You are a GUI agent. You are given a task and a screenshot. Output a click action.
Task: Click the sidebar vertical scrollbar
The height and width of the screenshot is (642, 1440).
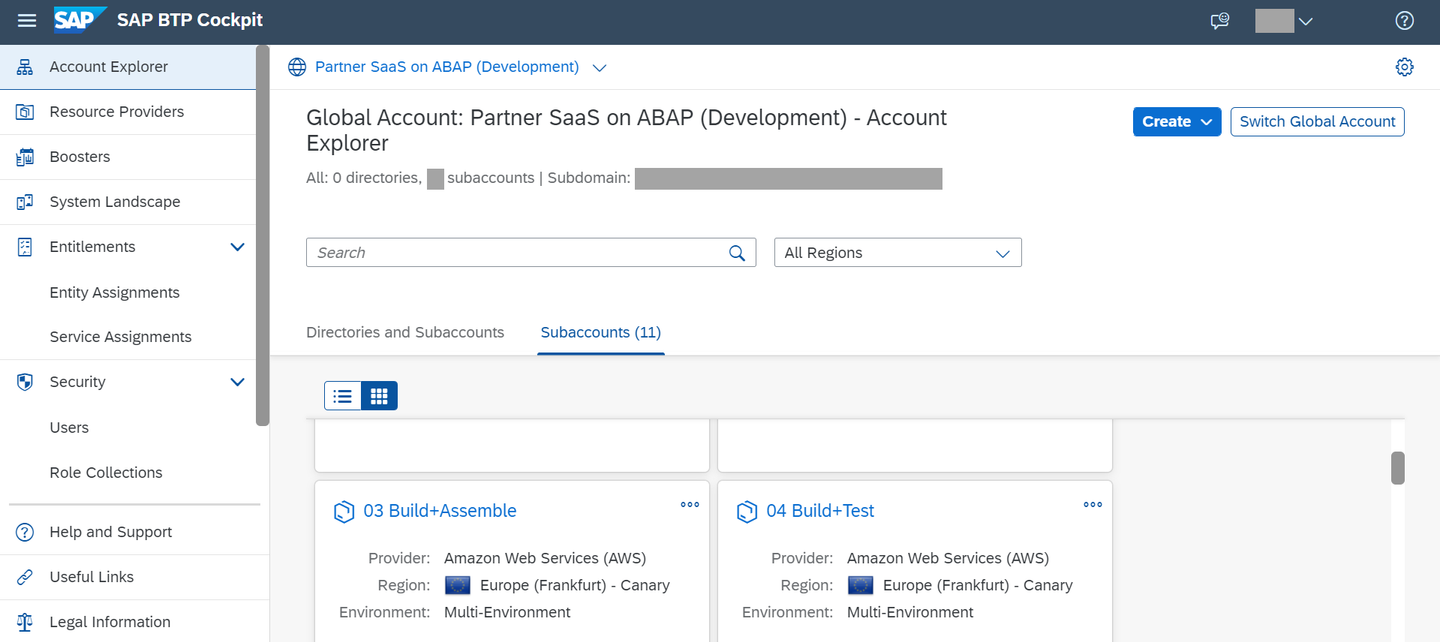[x=263, y=236]
